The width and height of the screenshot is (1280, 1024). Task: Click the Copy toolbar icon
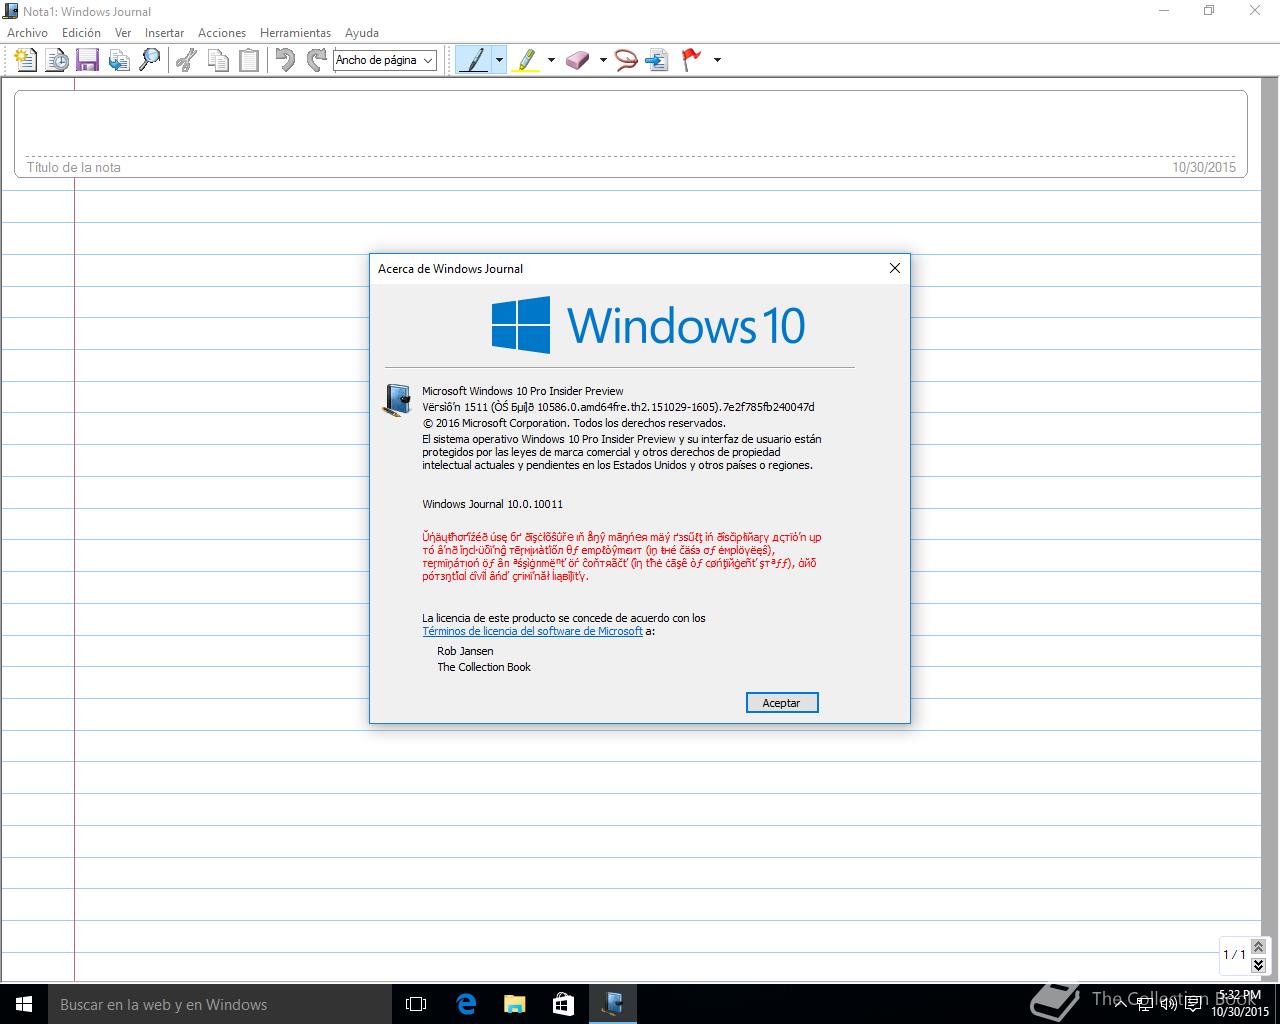pyautogui.click(x=218, y=60)
